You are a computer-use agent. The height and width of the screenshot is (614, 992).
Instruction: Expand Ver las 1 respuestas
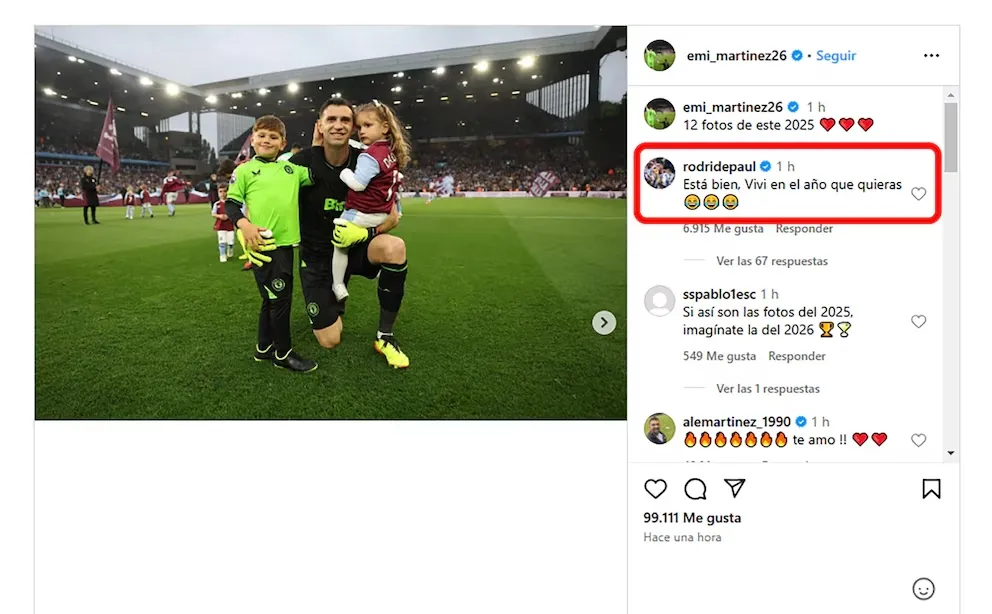(768, 388)
